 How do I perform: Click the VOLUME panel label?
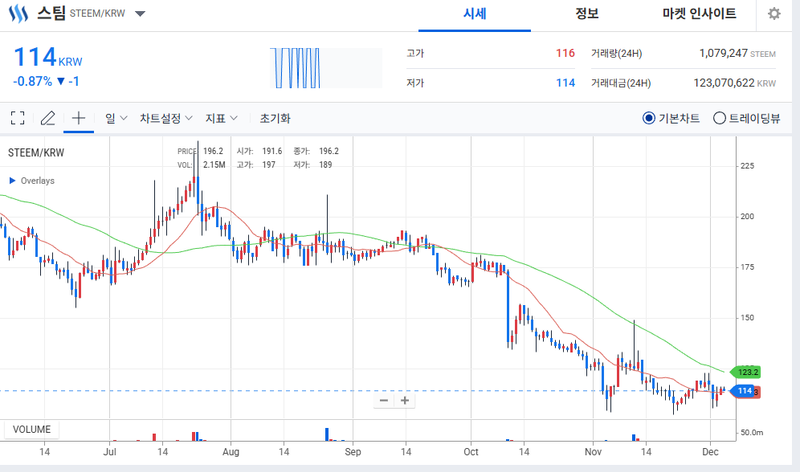pos(31,430)
